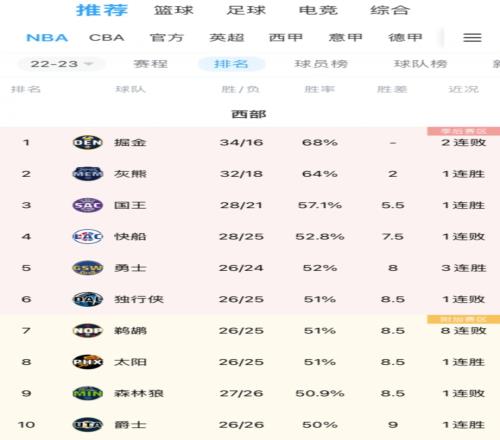Screen dimensions: 500x440
Task: Select the CBA league tab
Action: (x=107, y=37)
